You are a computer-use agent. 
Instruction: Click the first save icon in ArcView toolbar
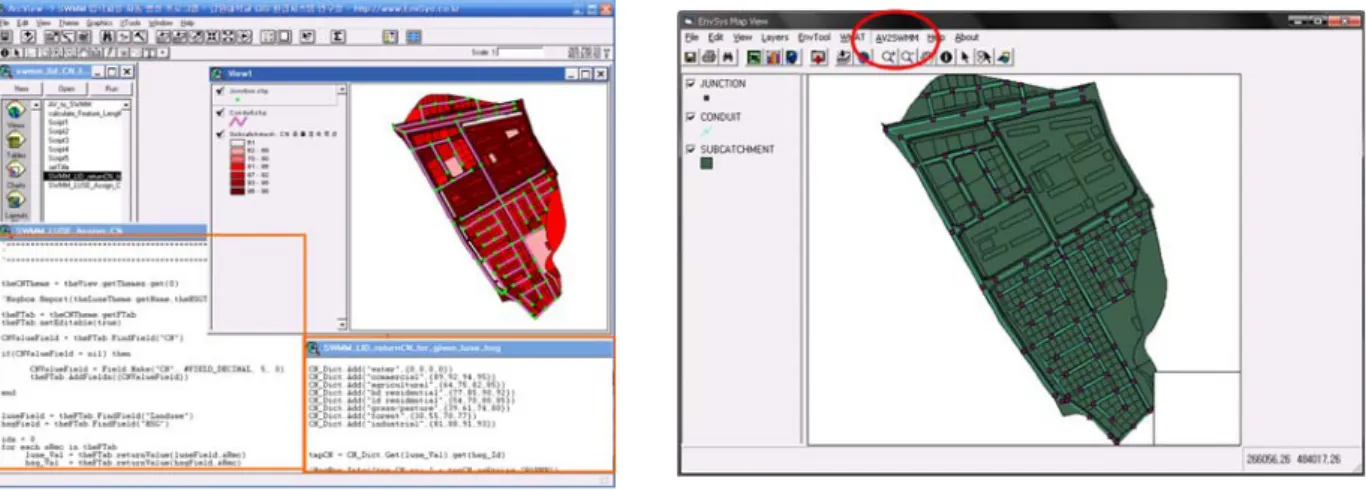click(x=6, y=36)
